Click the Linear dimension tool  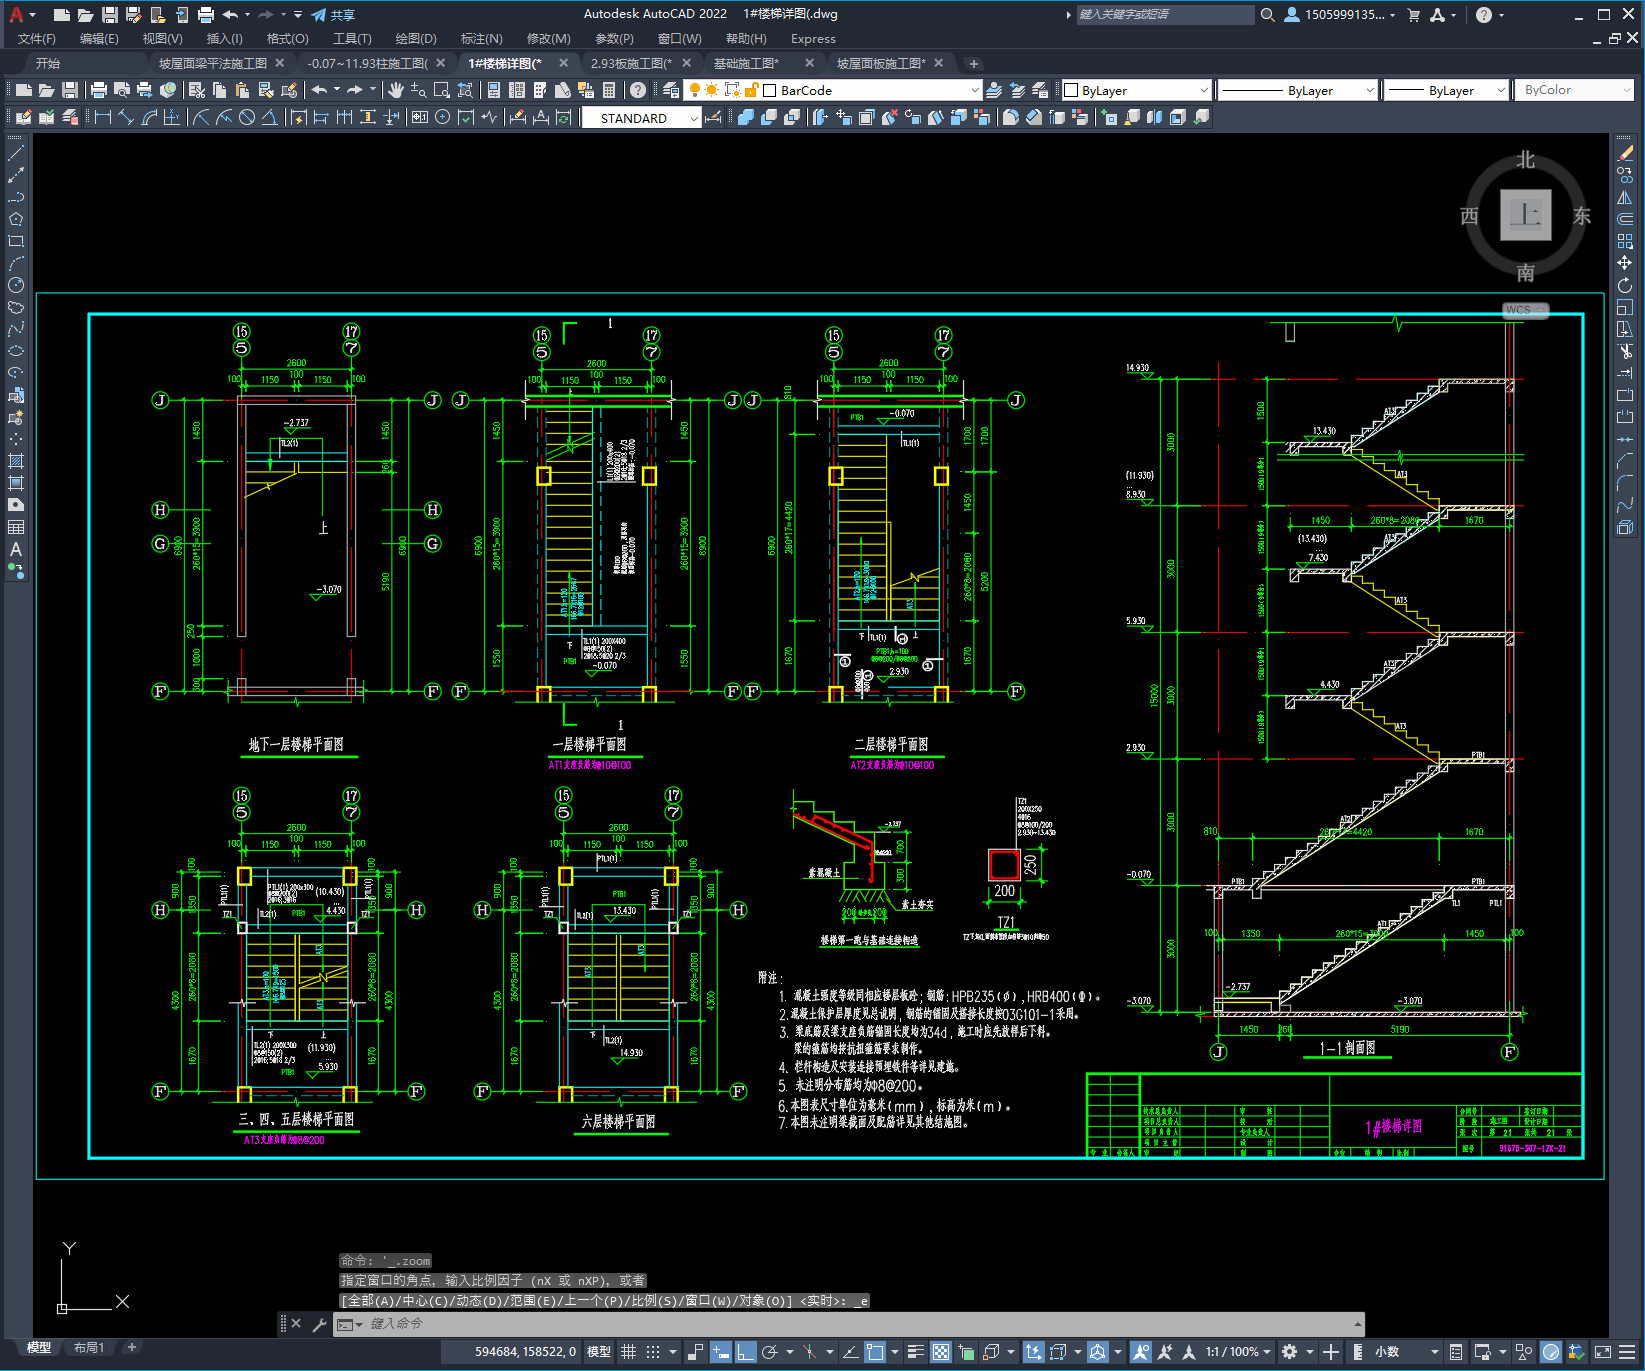pos(102,117)
